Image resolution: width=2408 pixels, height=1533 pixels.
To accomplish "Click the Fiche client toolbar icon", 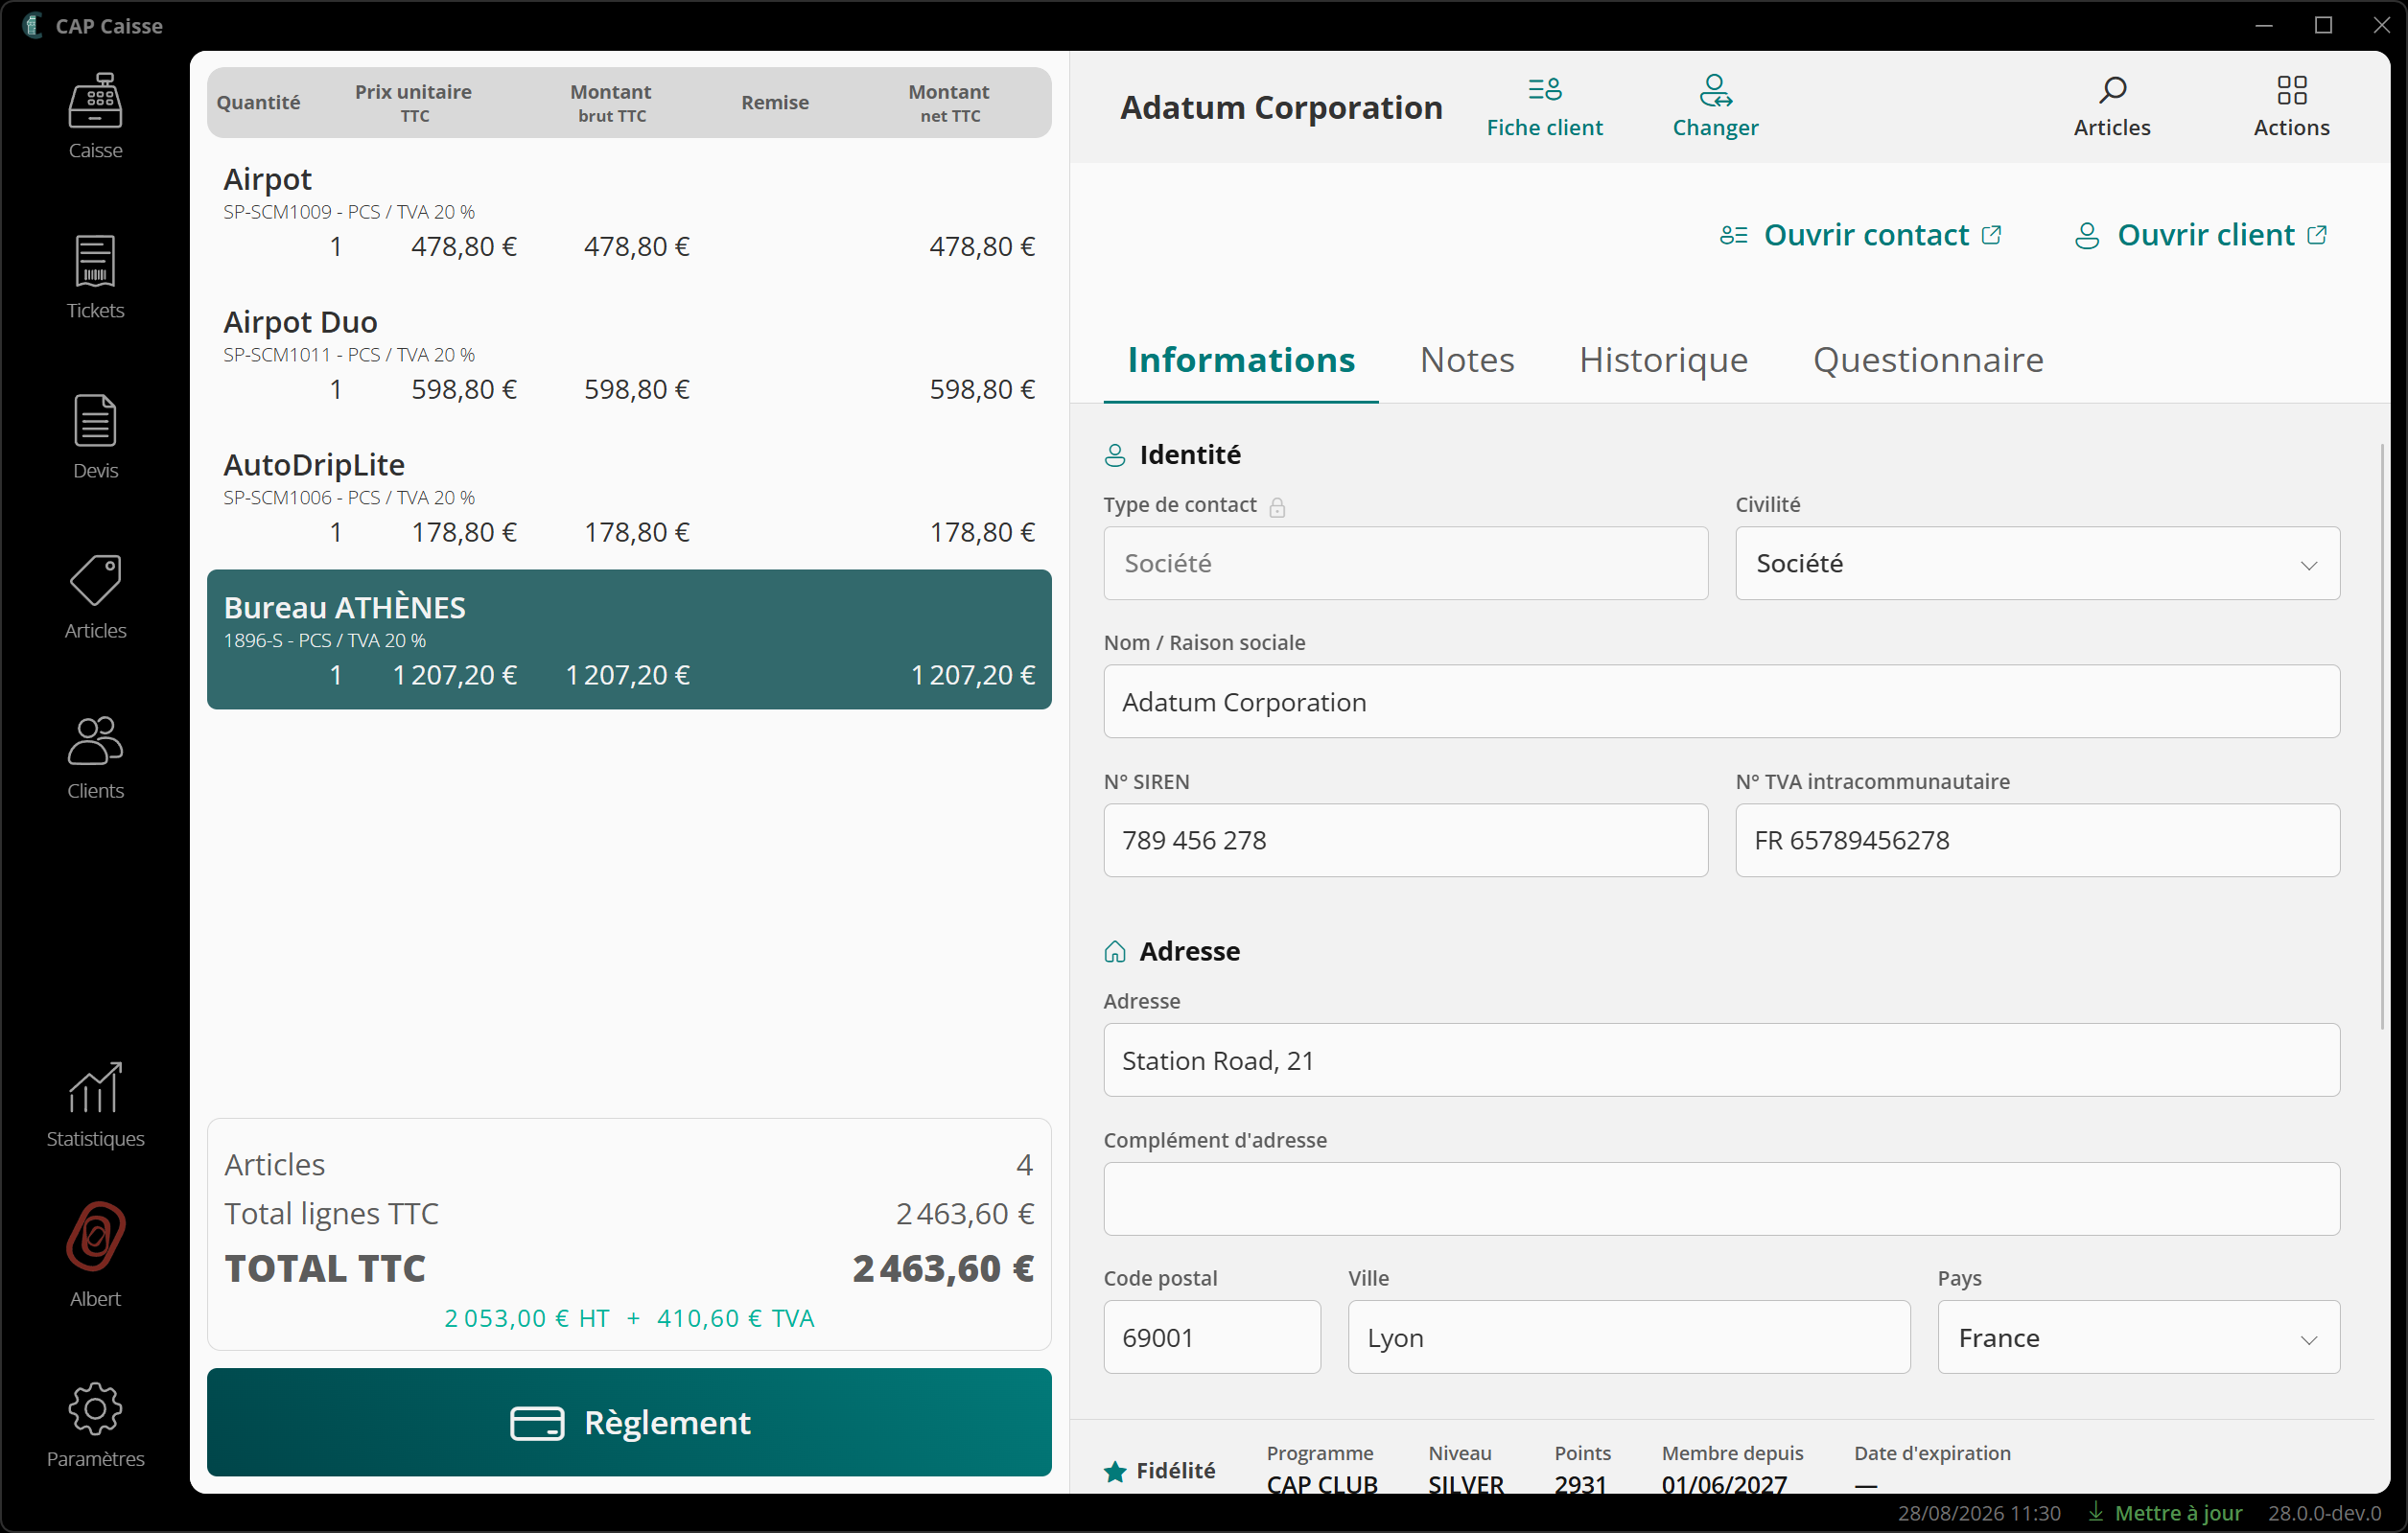I will 1544,107.
